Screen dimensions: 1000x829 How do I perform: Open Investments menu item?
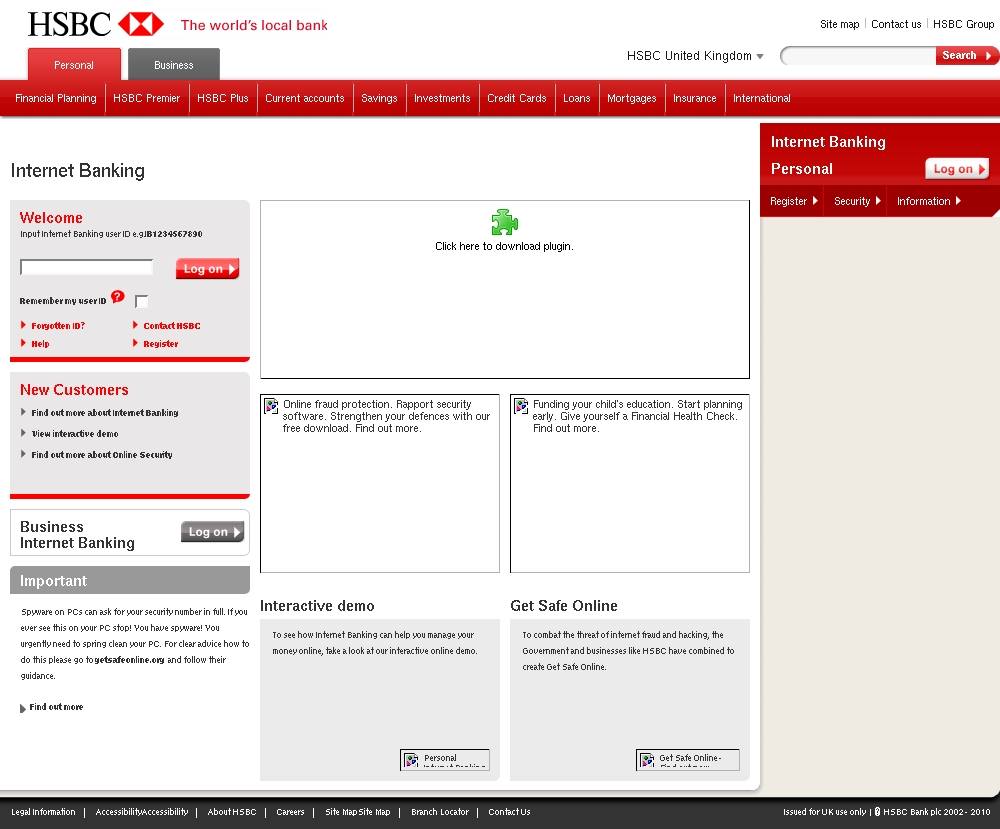[442, 98]
